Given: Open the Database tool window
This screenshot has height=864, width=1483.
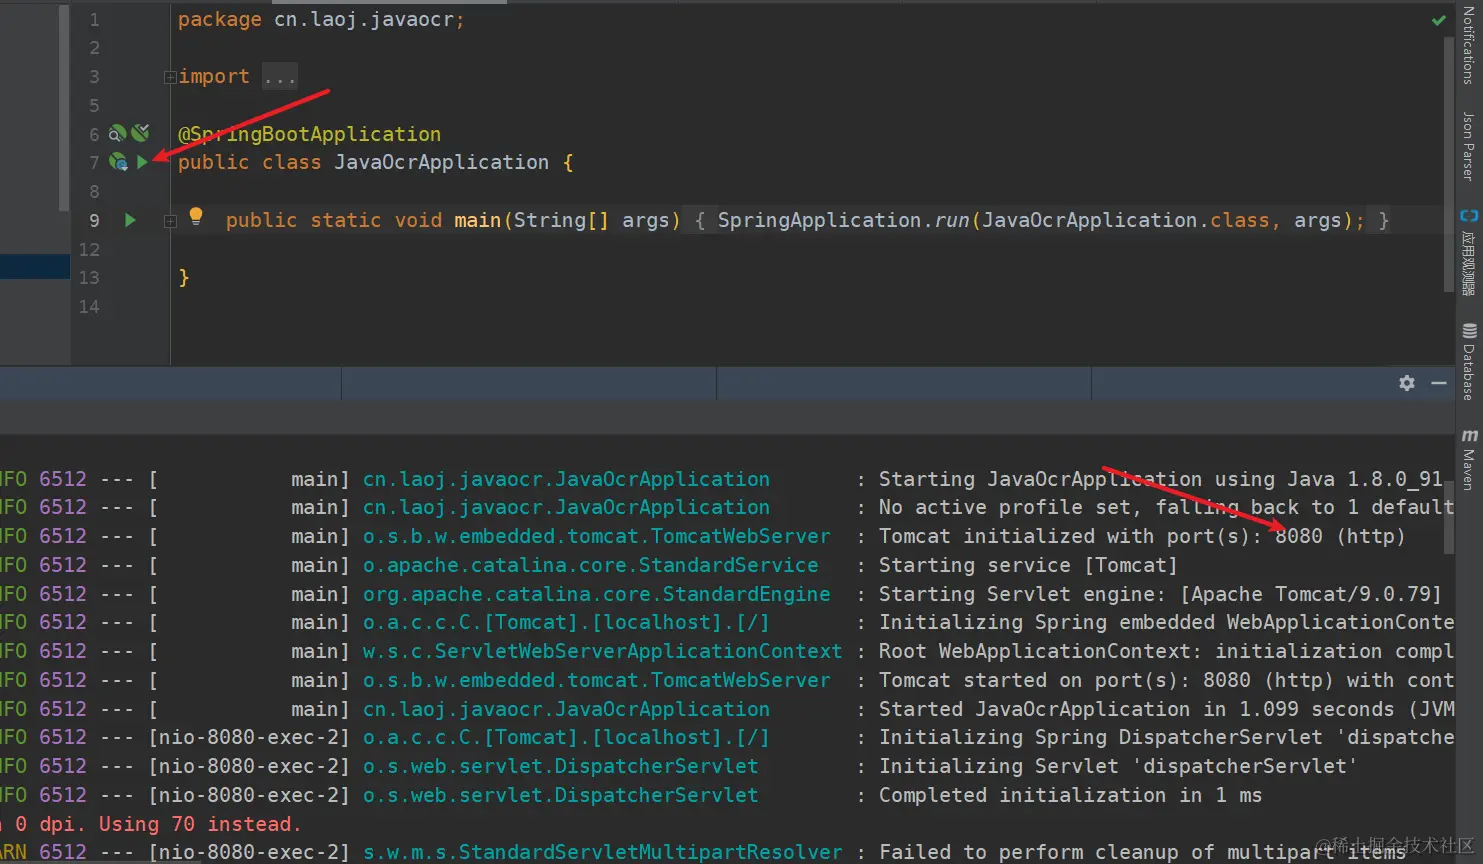Looking at the screenshot, I should (x=1468, y=361).
